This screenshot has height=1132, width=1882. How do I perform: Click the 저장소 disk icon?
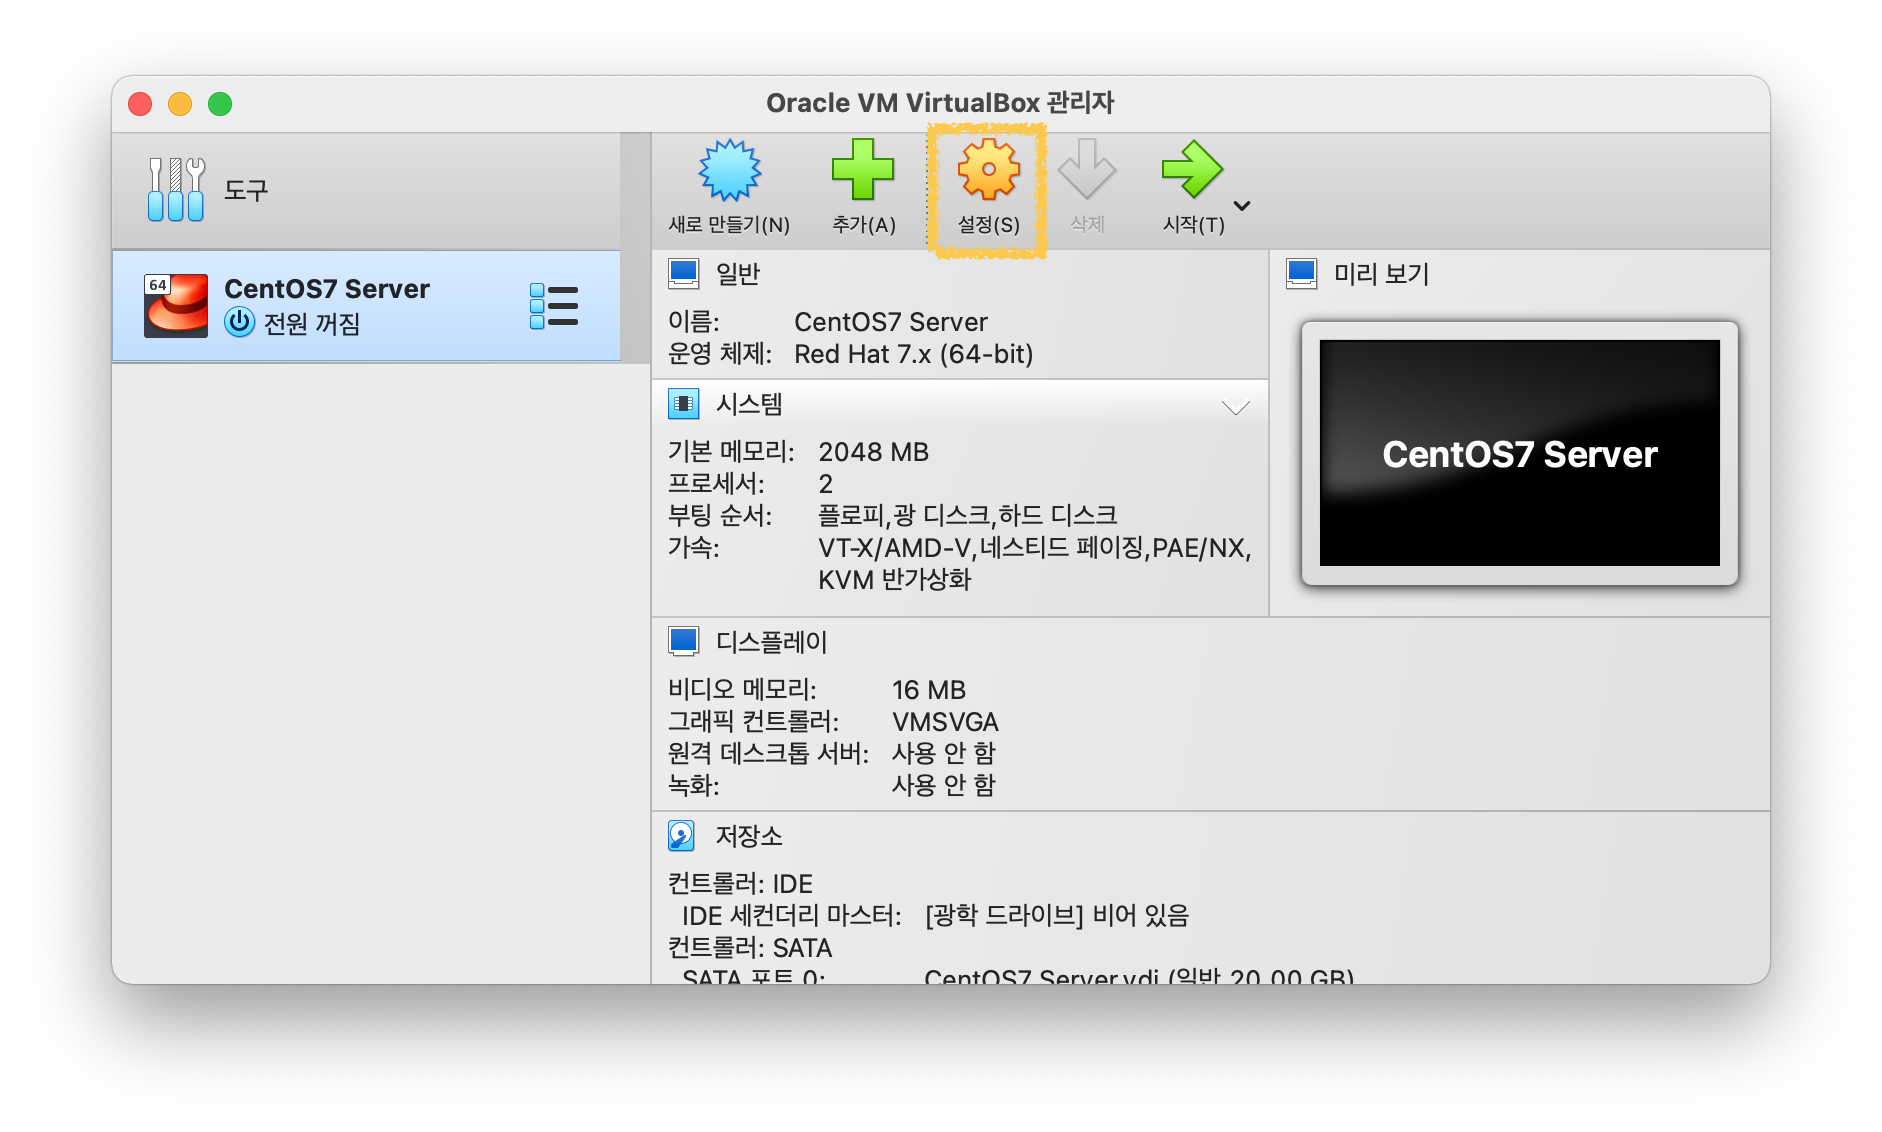682,836
